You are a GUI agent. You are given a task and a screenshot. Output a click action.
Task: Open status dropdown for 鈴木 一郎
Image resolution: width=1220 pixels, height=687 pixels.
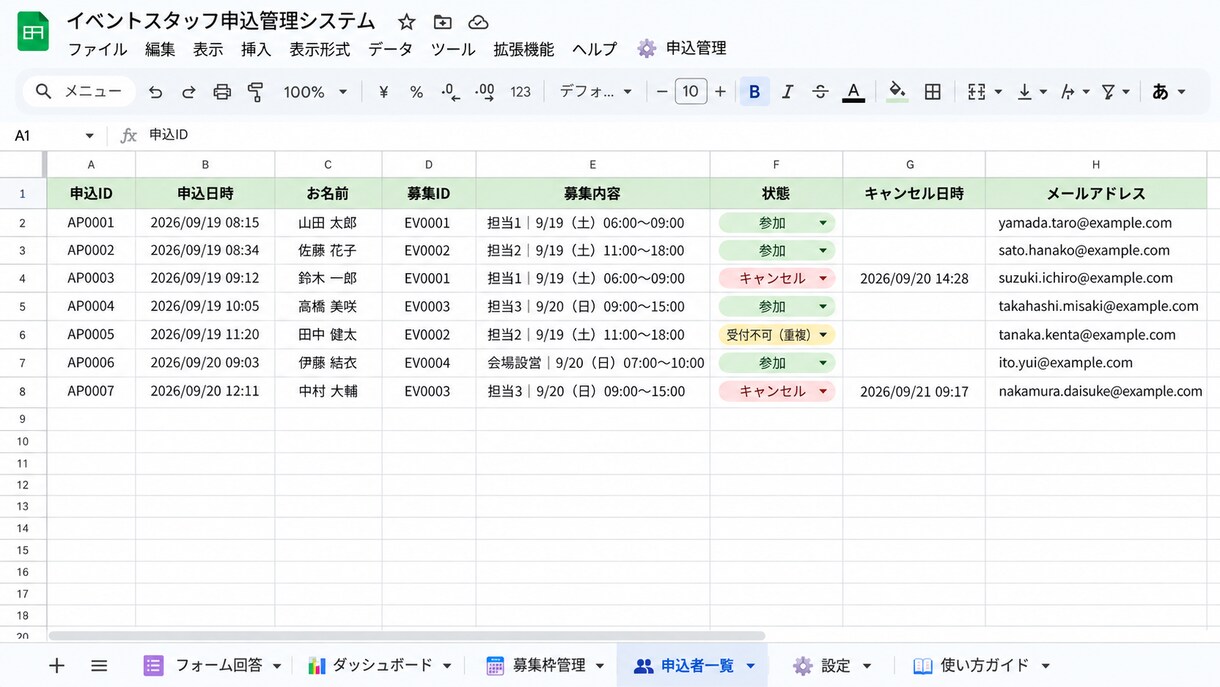823,279
